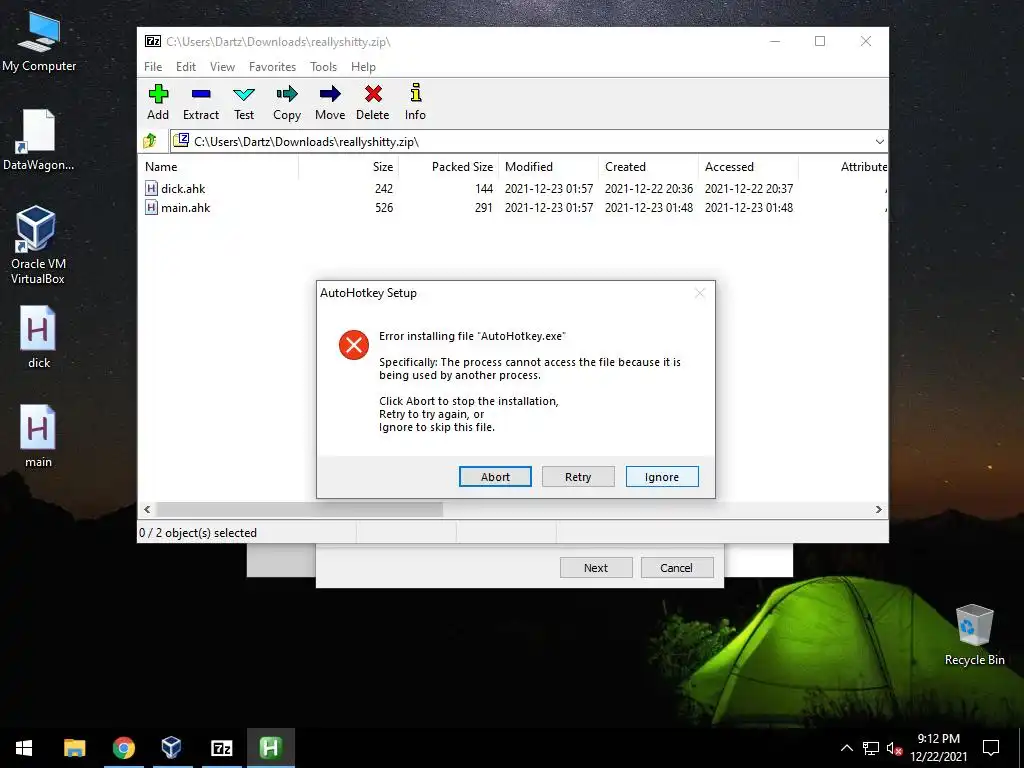Viewport: 1024px width, 768px height.
Task: Show hidden system tray icons
Action: coord(846,748)
